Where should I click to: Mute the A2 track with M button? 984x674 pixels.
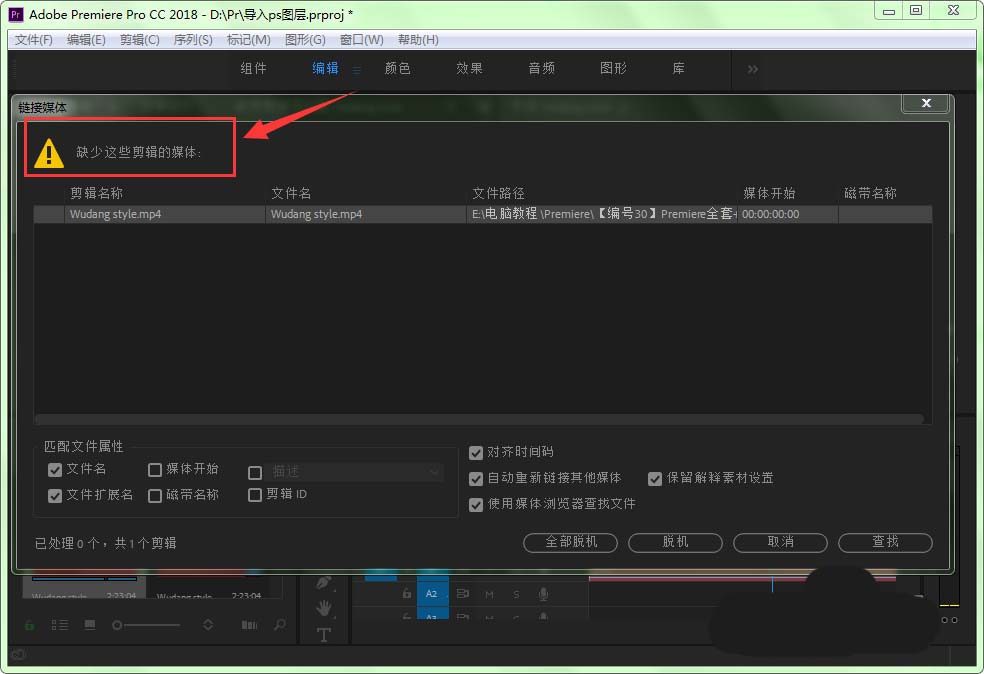pos(489,594)
